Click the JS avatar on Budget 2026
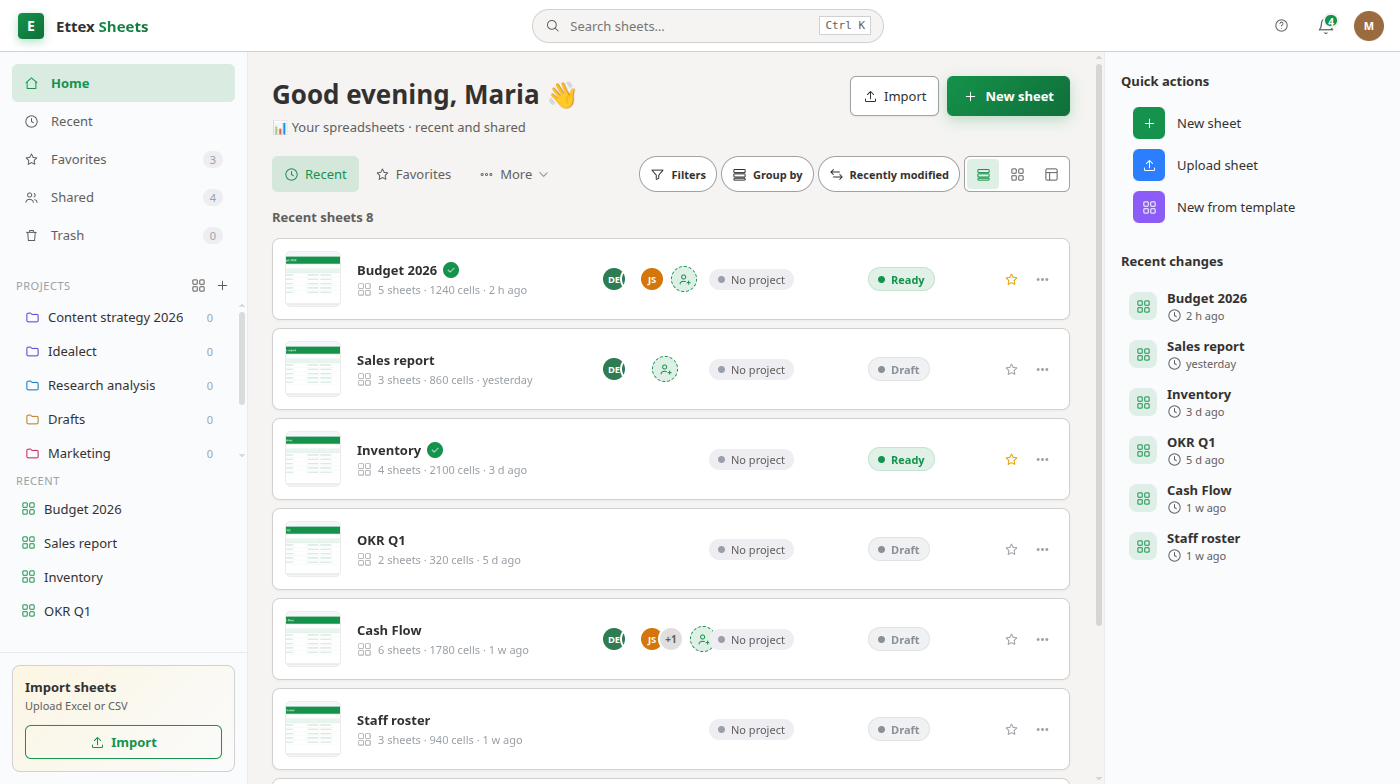The width and height of the screenshot is (1400, 784). tap(652, 280)
